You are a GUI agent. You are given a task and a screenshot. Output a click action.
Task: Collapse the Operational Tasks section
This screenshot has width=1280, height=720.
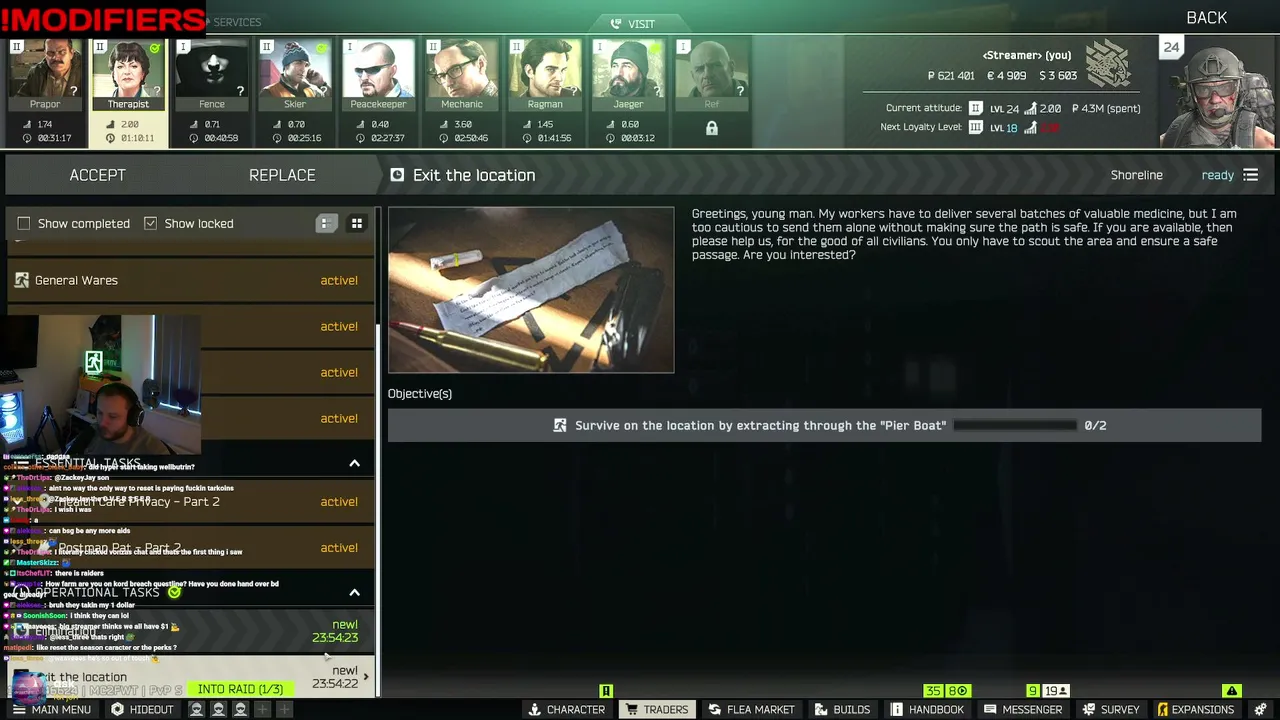[354, 592]
